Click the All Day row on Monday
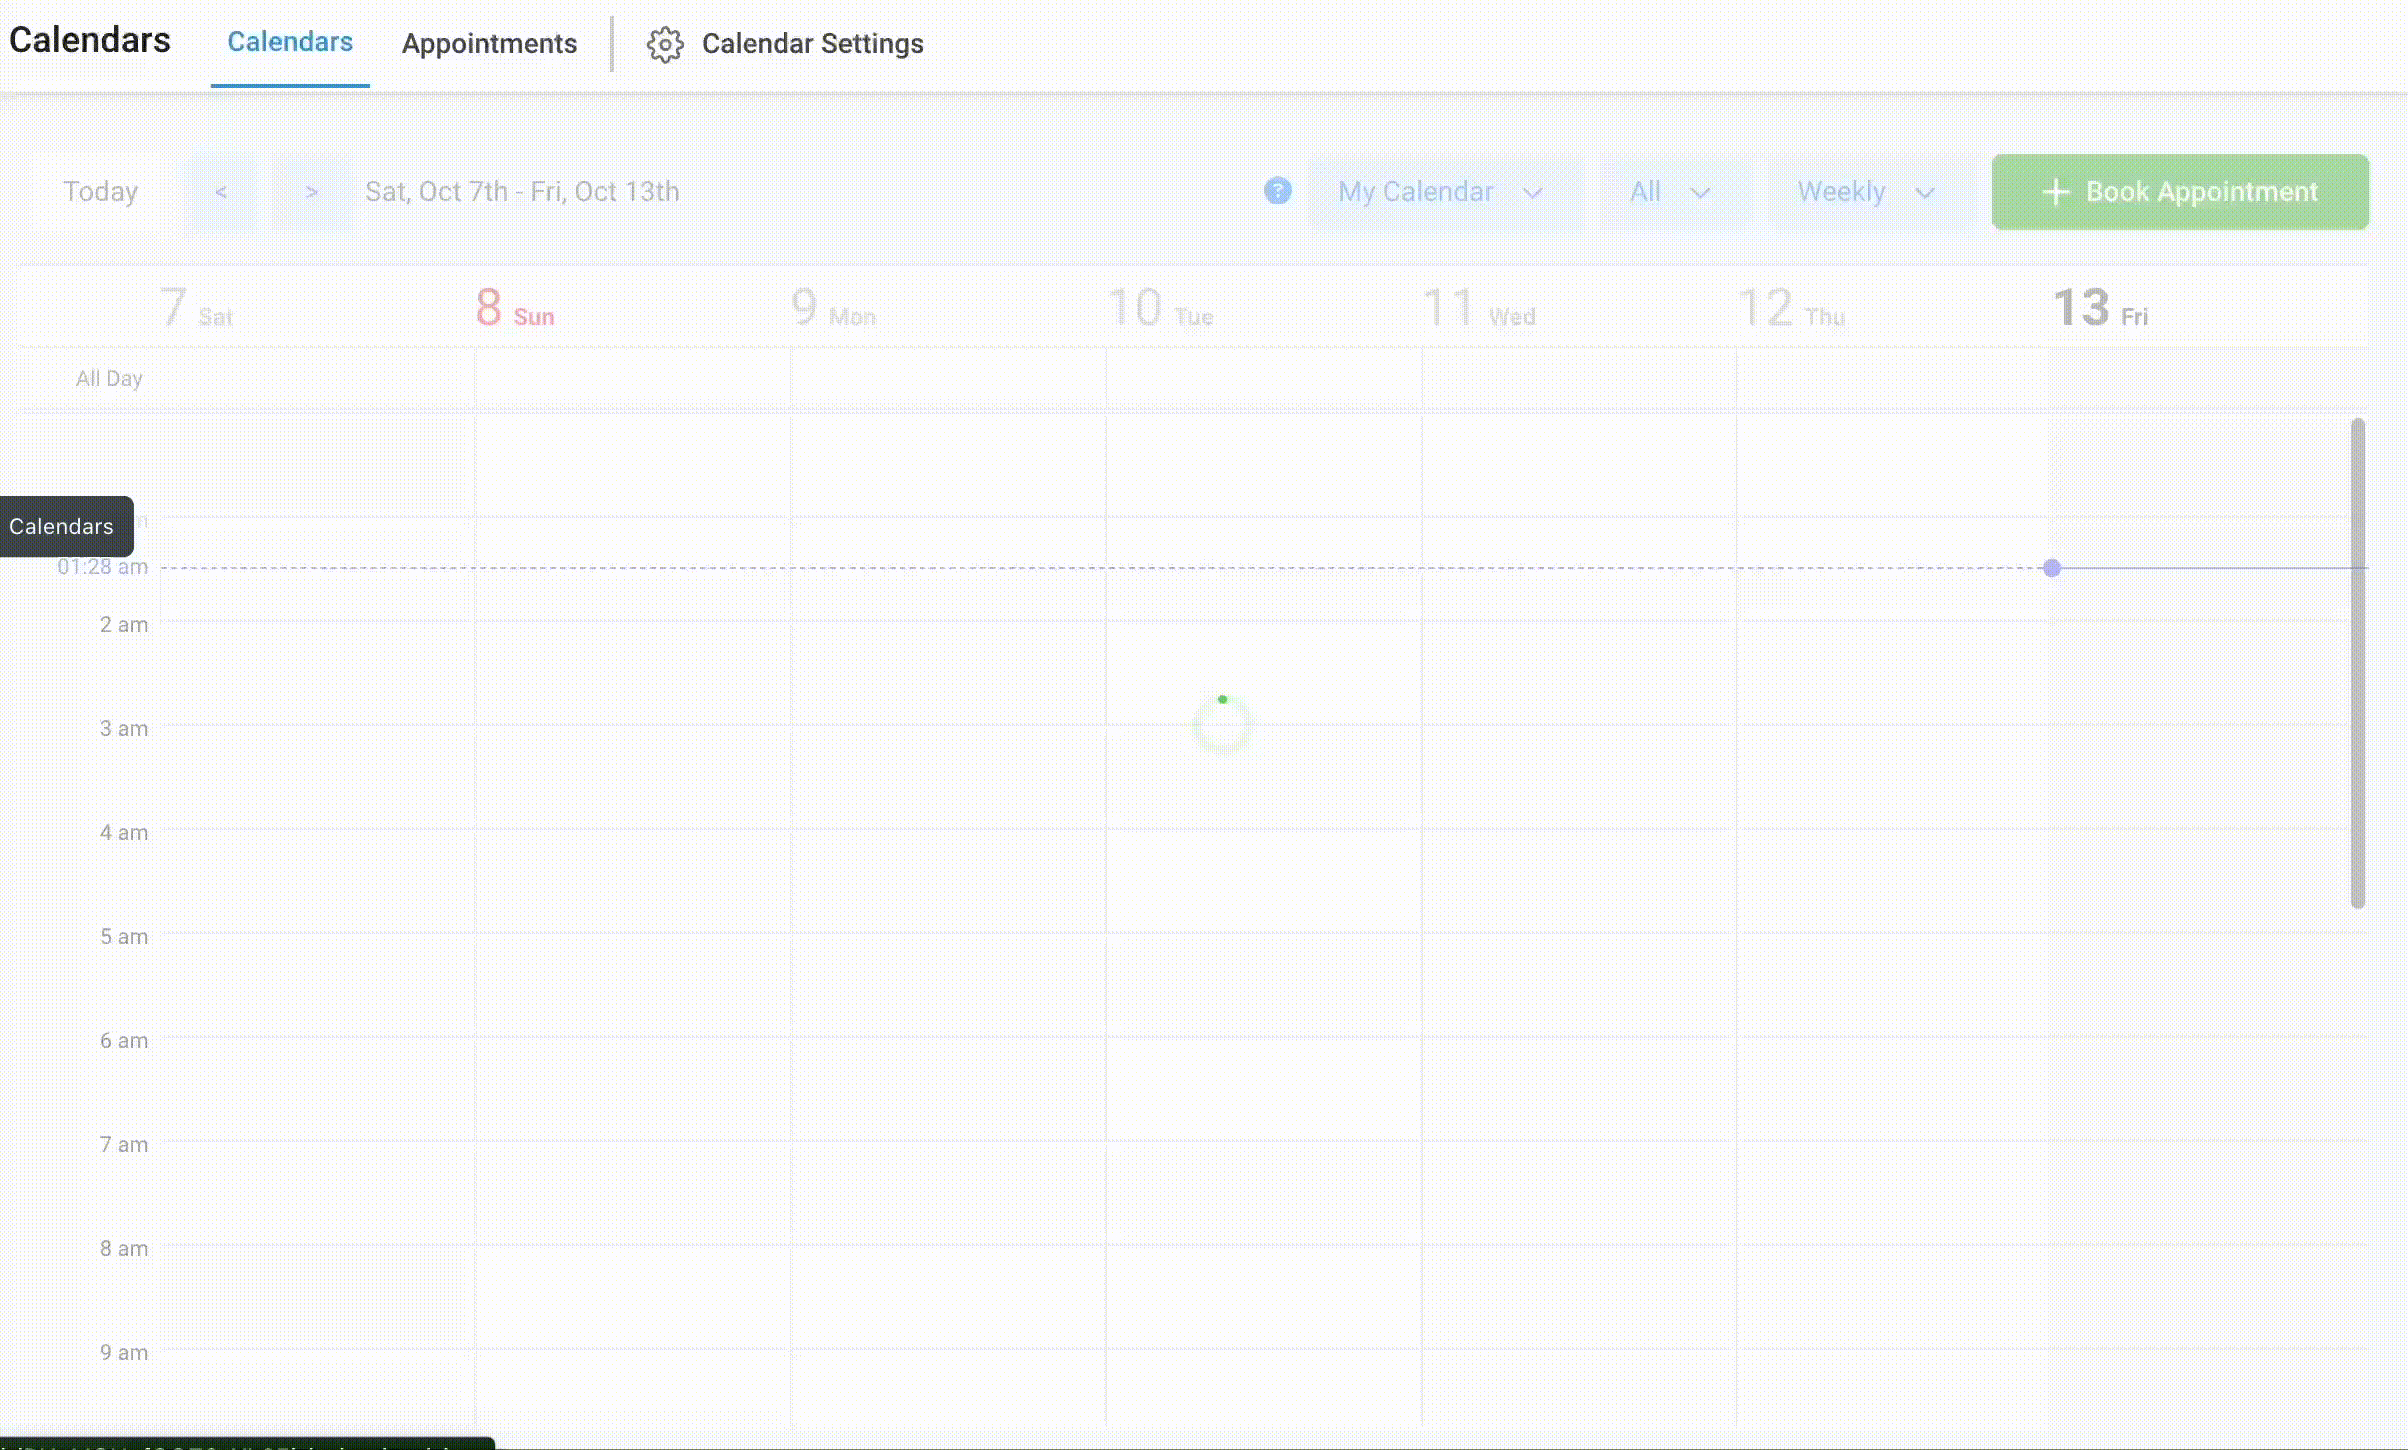 pos(947,379)
